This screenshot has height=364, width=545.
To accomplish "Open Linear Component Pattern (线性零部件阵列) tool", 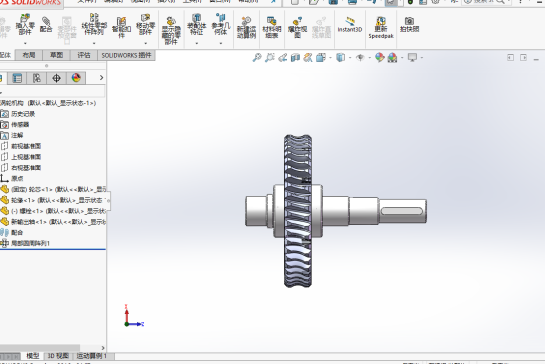I will click(x=94, y=24).
